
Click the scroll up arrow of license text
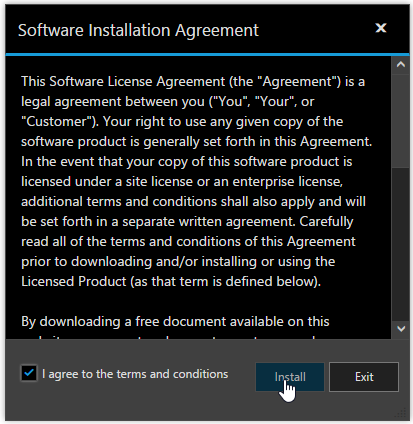pos(401,65)
